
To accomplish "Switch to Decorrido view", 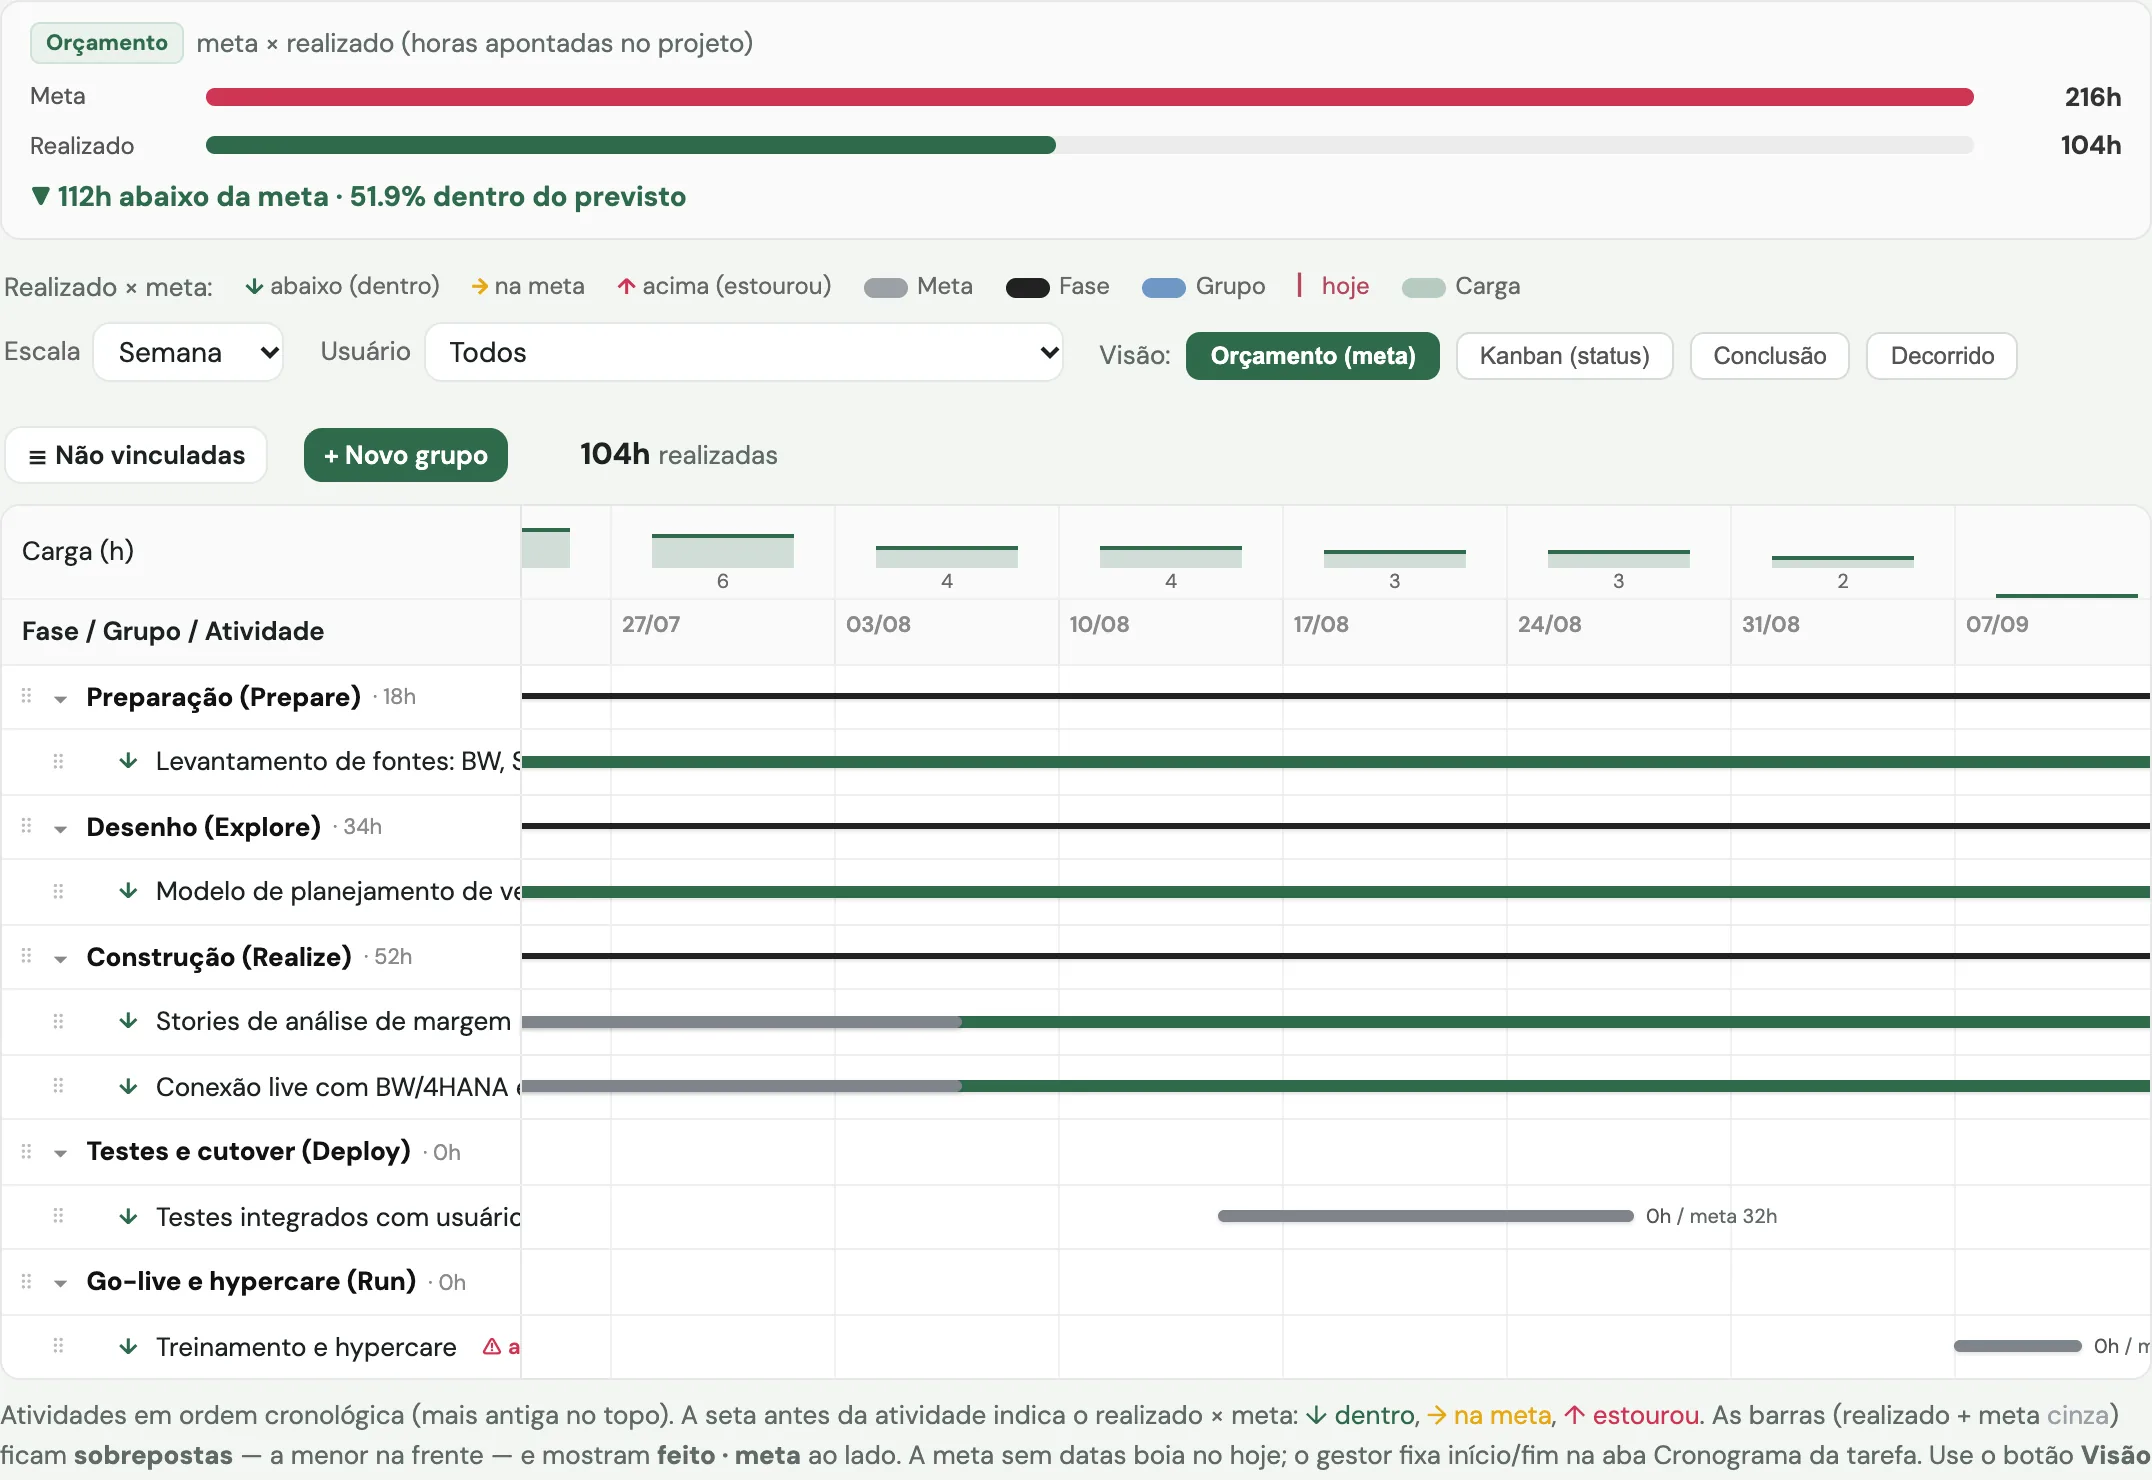I will pos(1942,356).
